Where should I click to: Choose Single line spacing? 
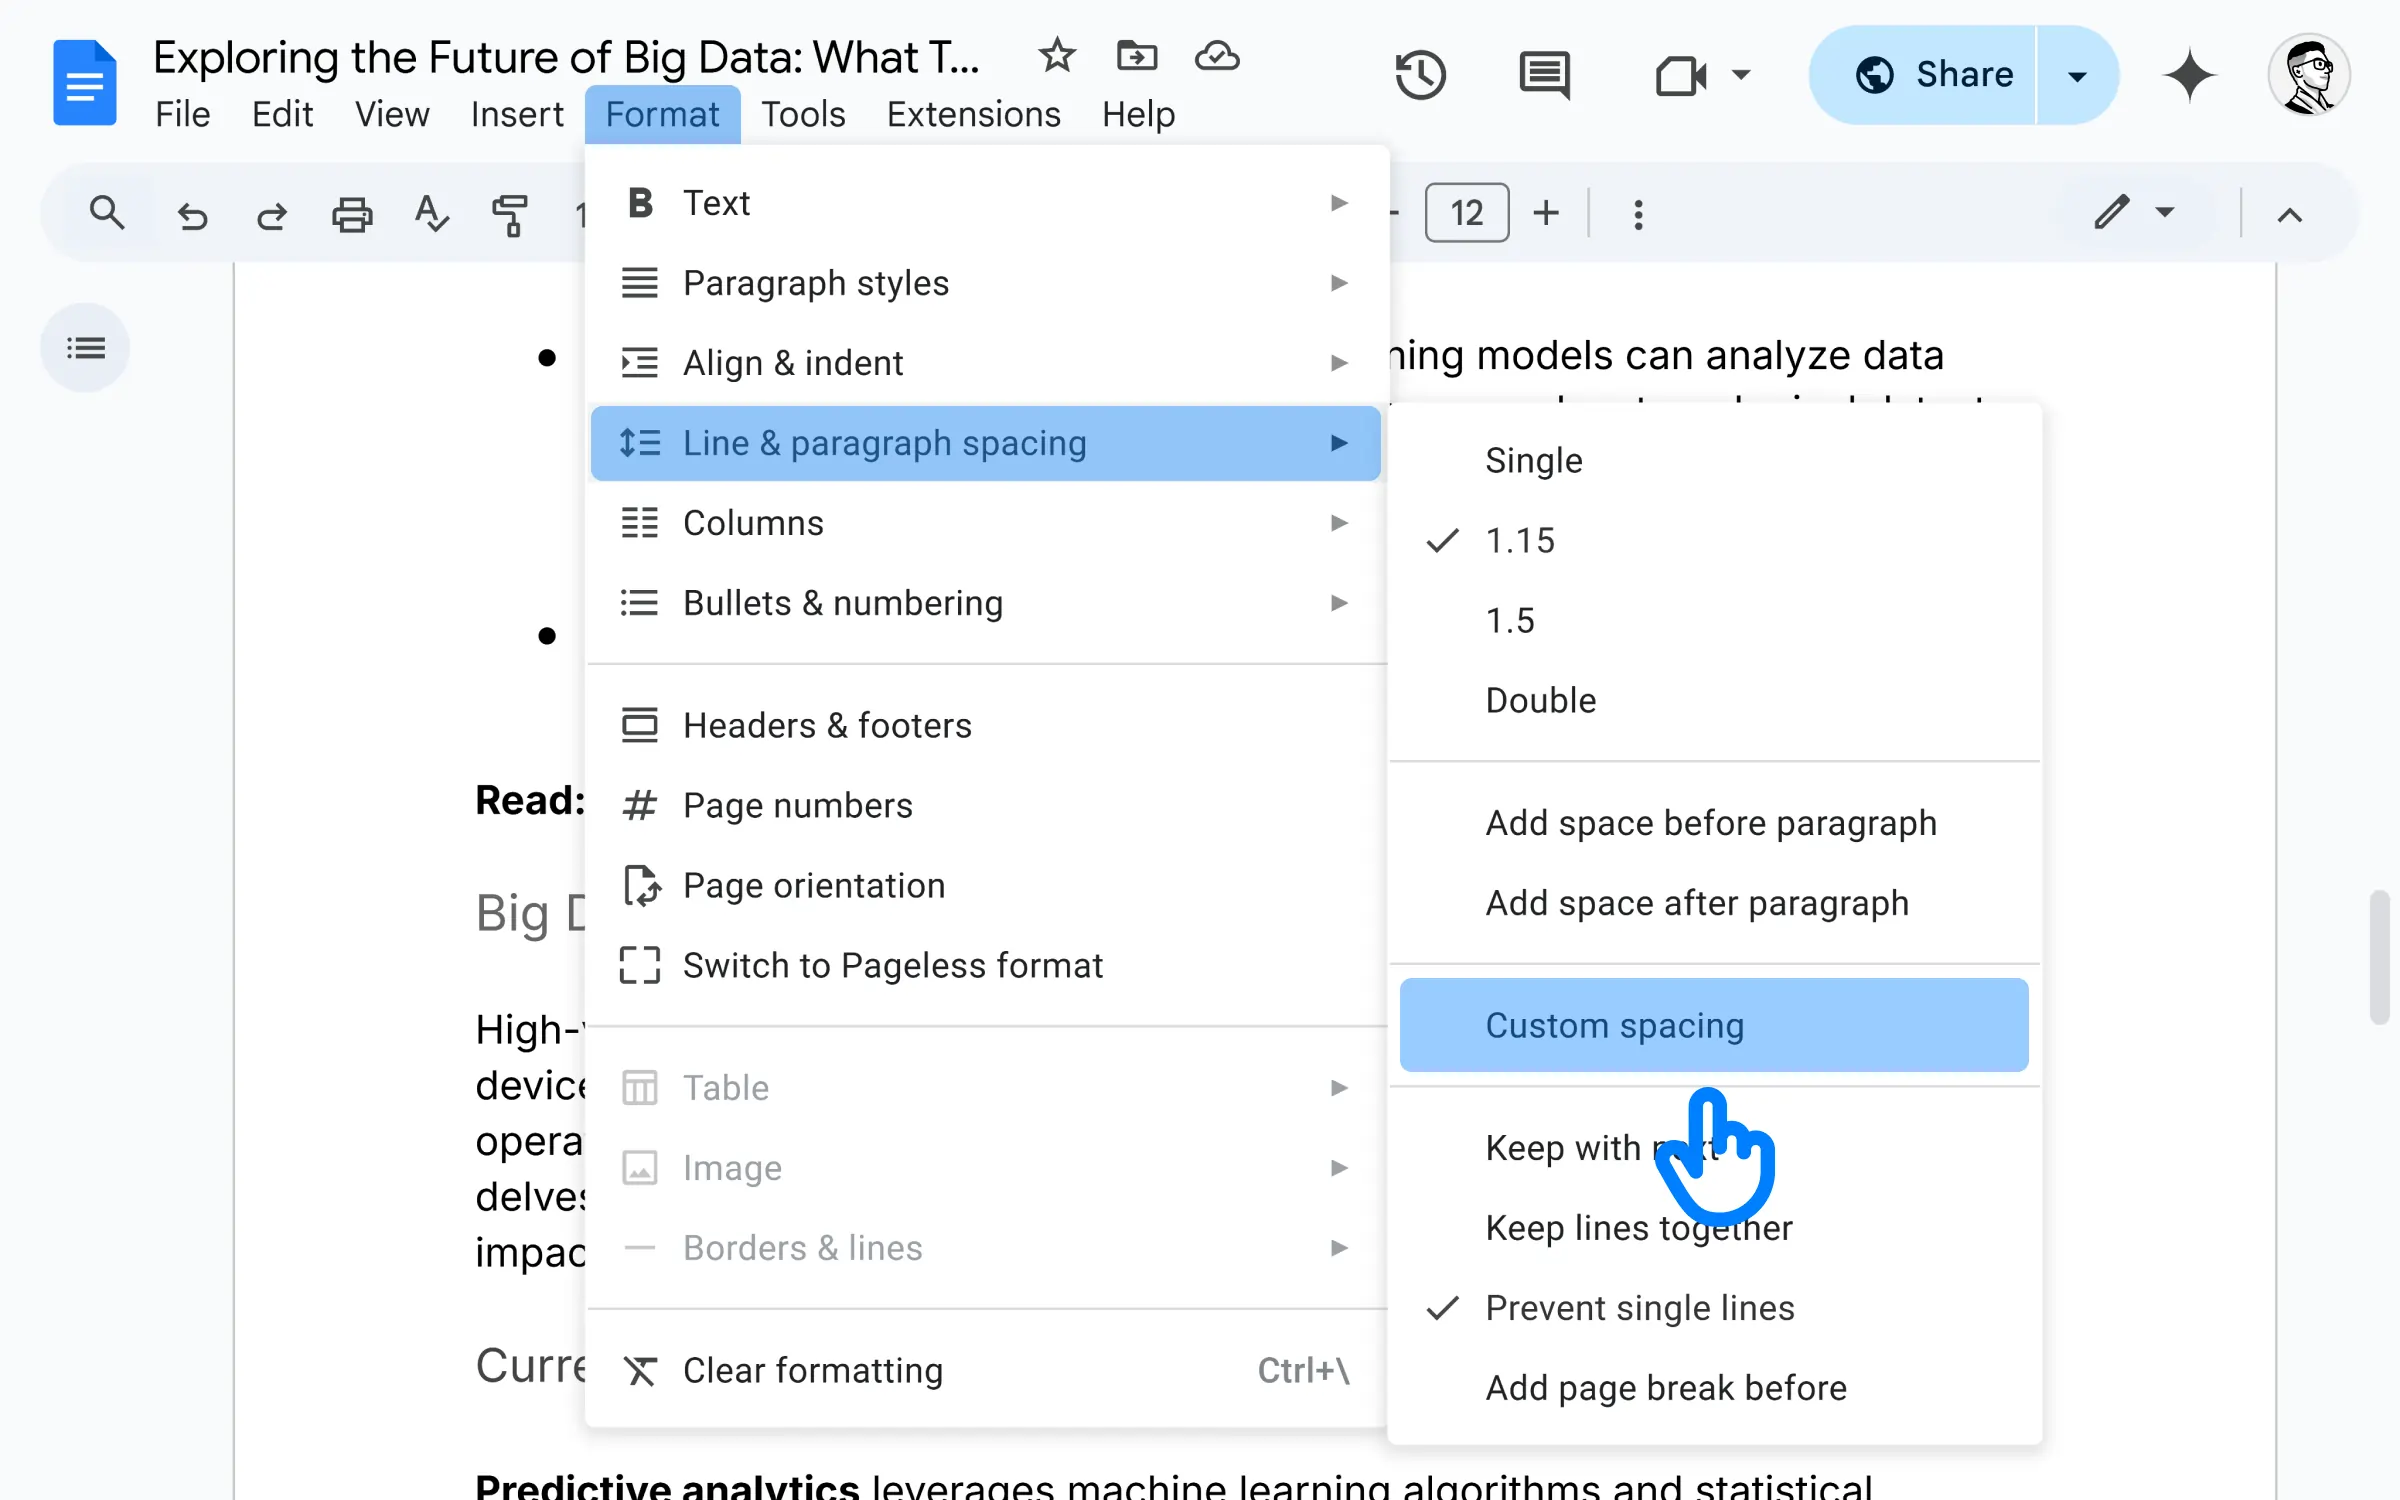(x=1714, y=461)
